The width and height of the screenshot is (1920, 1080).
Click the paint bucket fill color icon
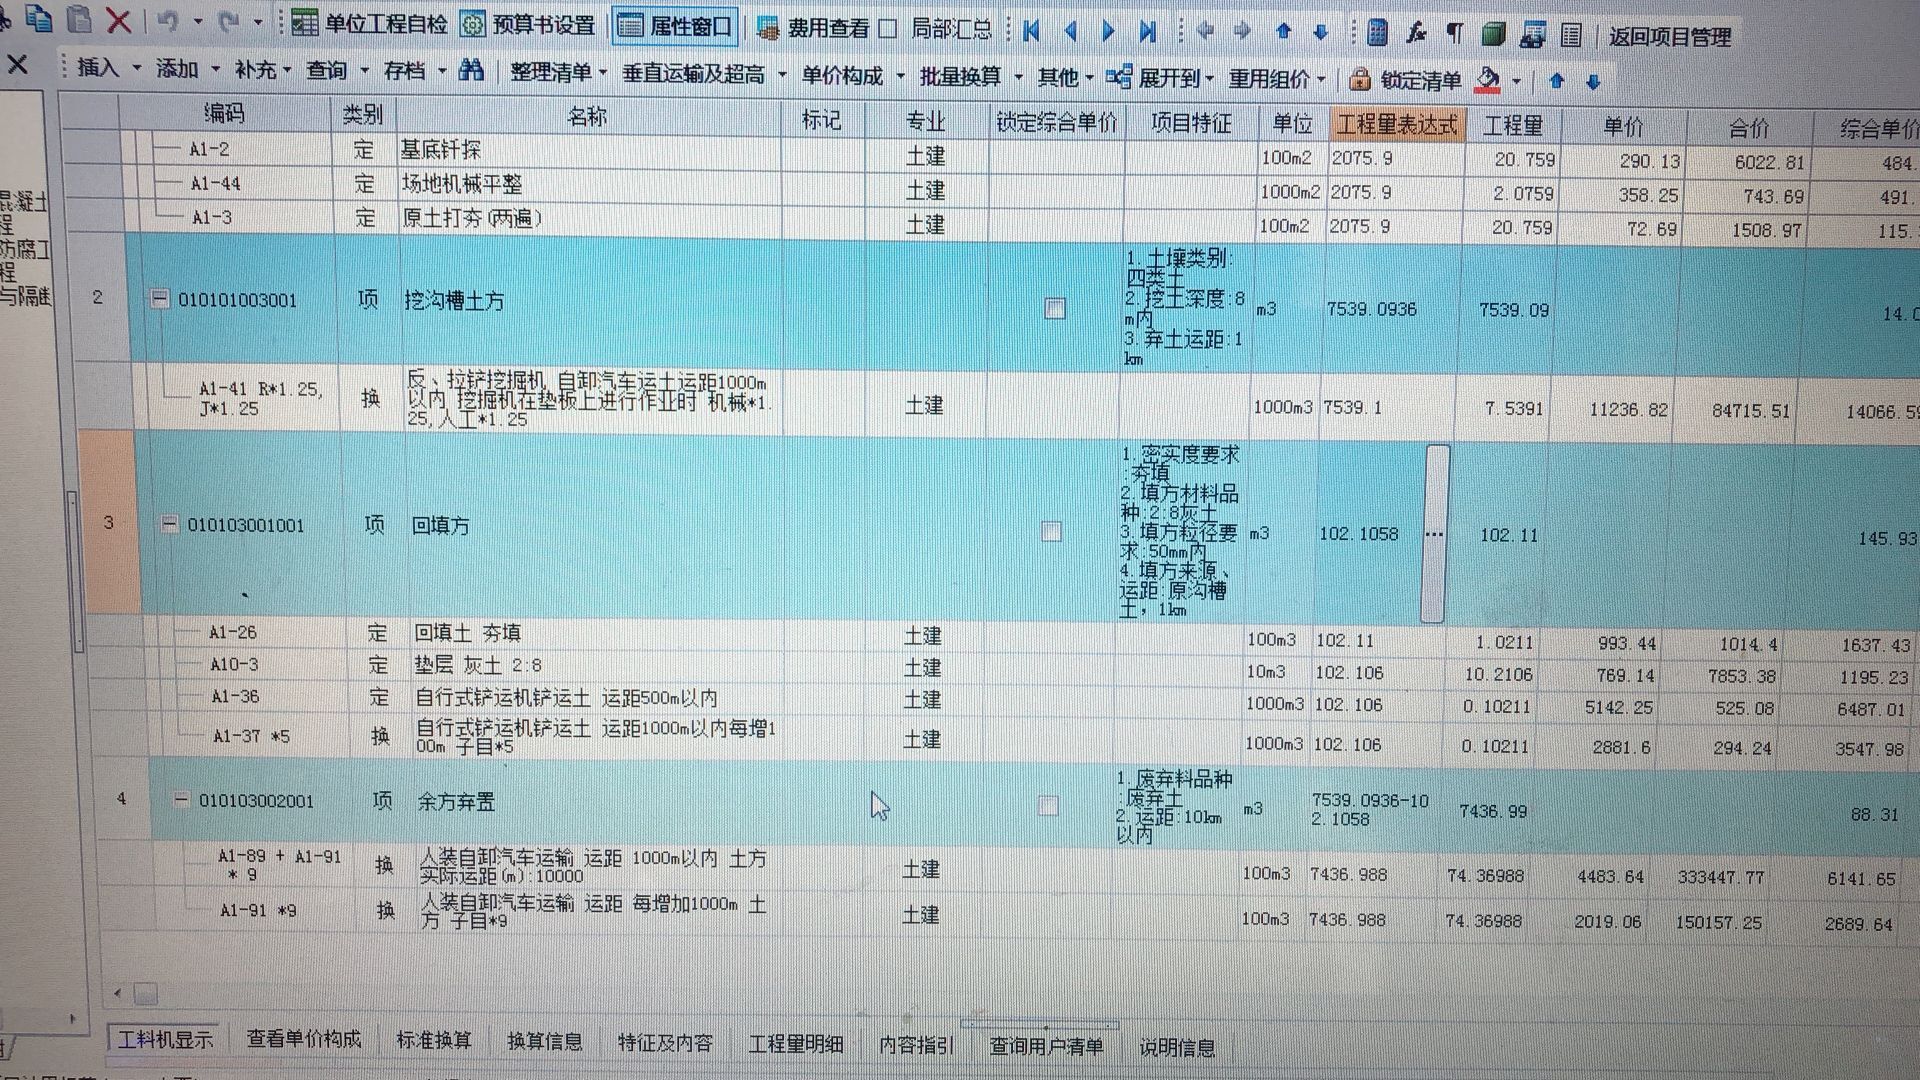tap(1488, 80)
